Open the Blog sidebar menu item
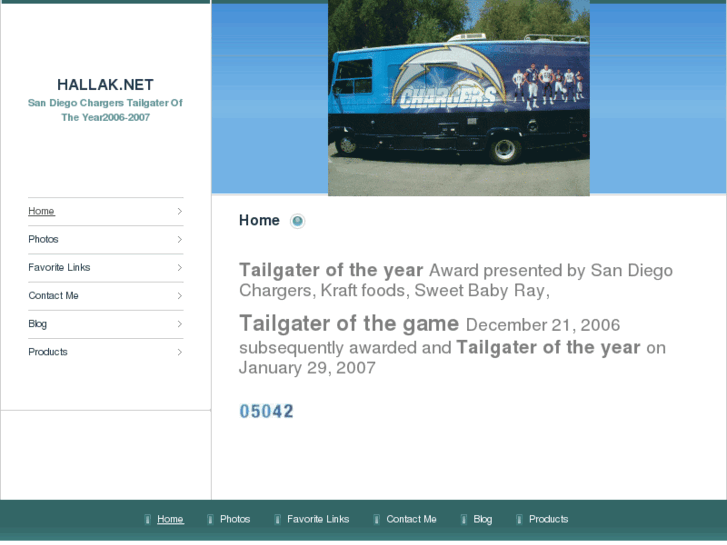 click(38, 324)
